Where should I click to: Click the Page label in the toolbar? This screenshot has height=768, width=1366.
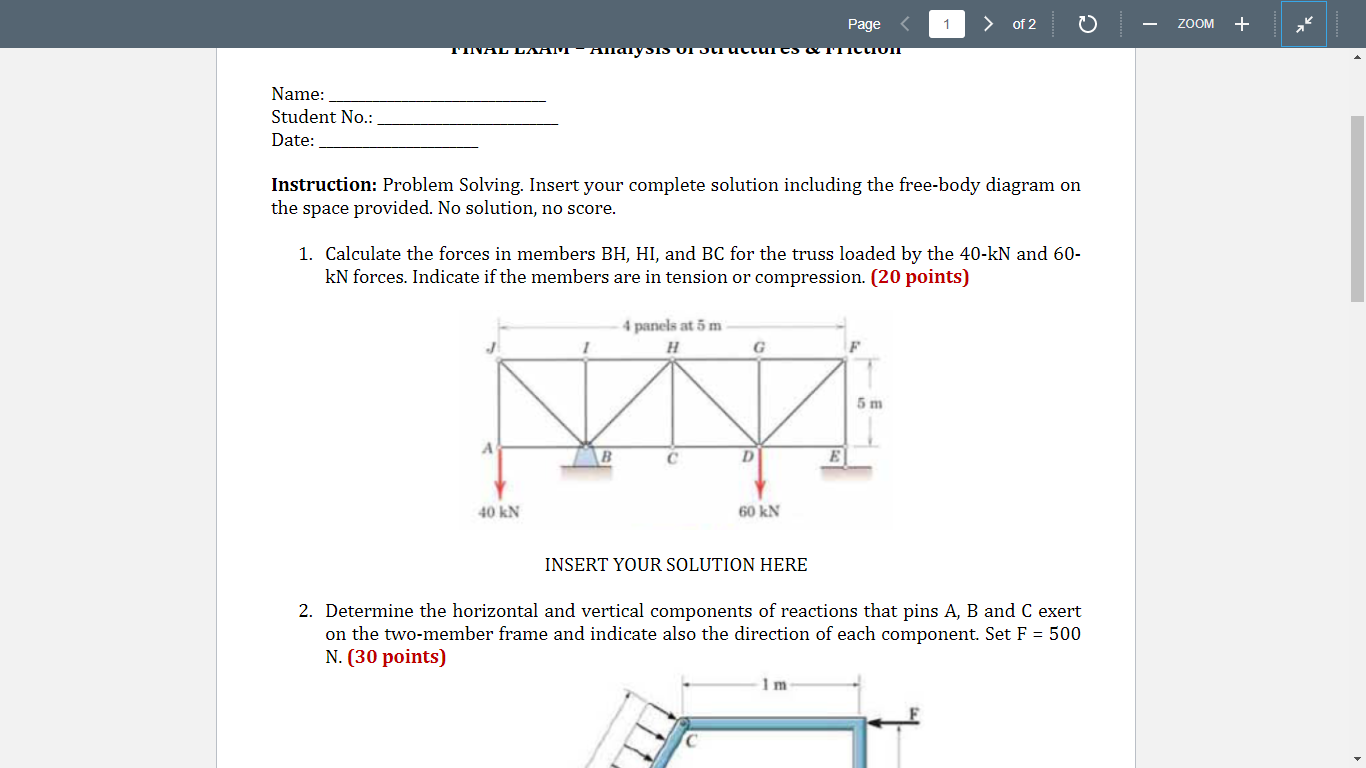[863, 23]
